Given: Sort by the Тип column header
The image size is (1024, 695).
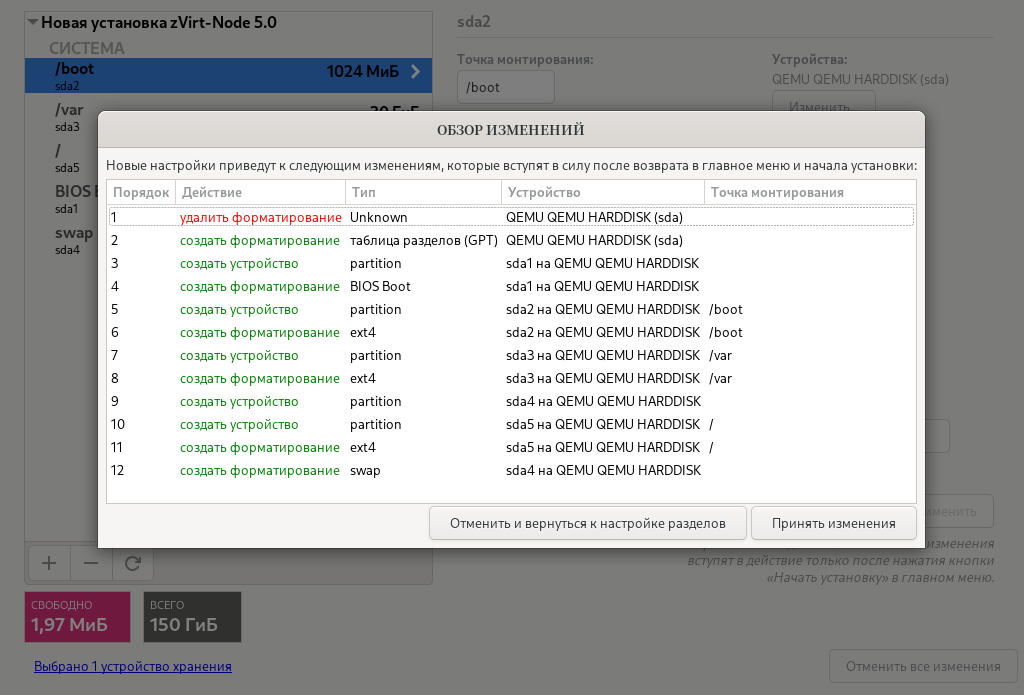Looking at the screenshot, I should coord(423,193).
